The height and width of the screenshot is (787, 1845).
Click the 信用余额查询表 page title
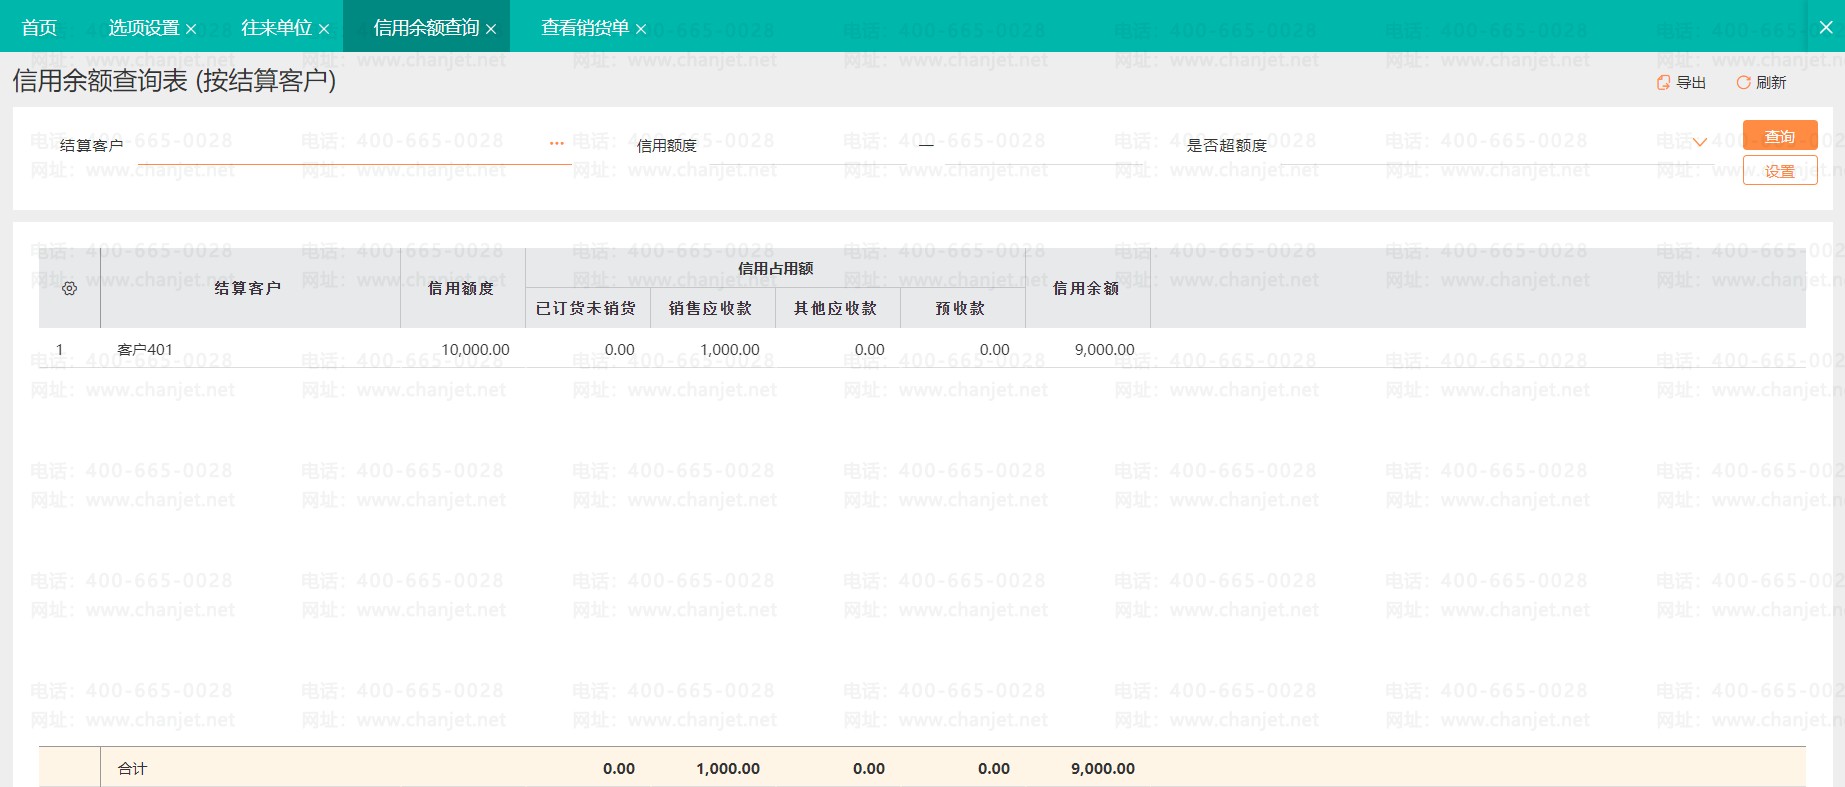tap(174, 80)
